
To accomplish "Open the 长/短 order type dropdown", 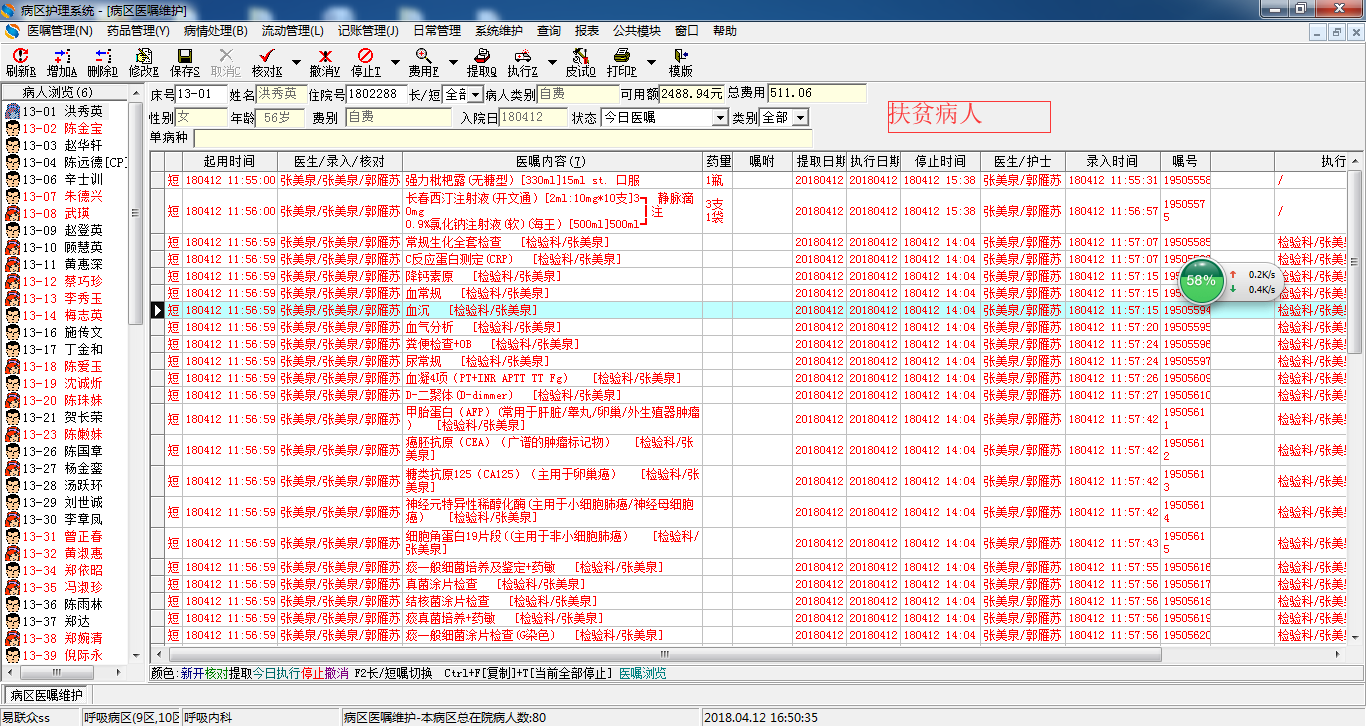I will (476, 94).
